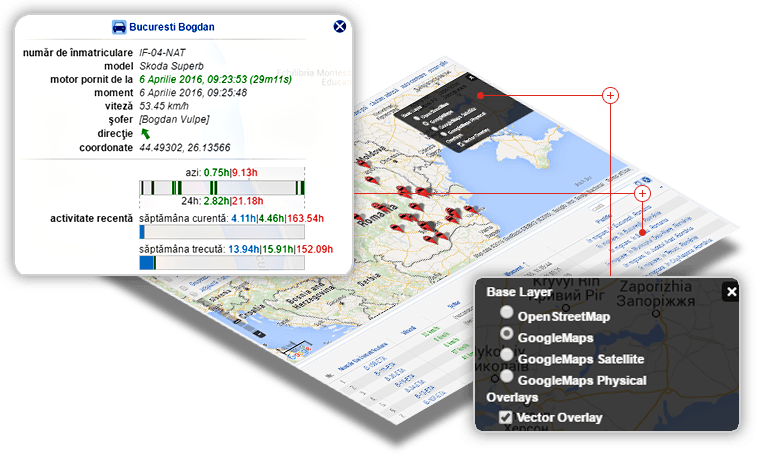The image size is (764, 459).
Task: Click the last week activity bar
Action: (222, 262)
